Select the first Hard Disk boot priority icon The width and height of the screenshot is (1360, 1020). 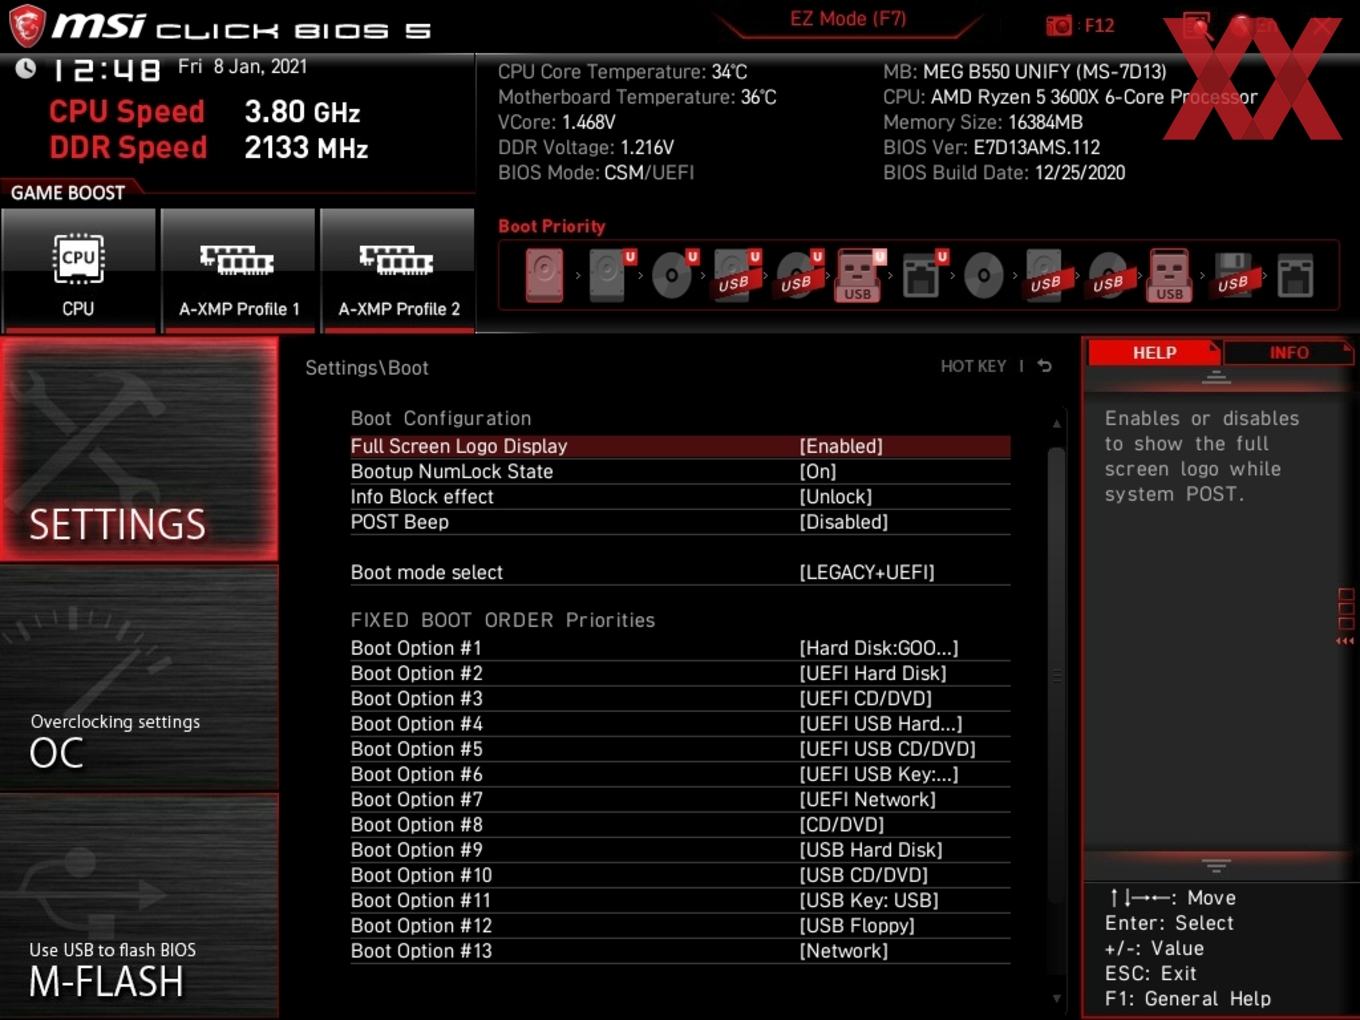[545, 275]
